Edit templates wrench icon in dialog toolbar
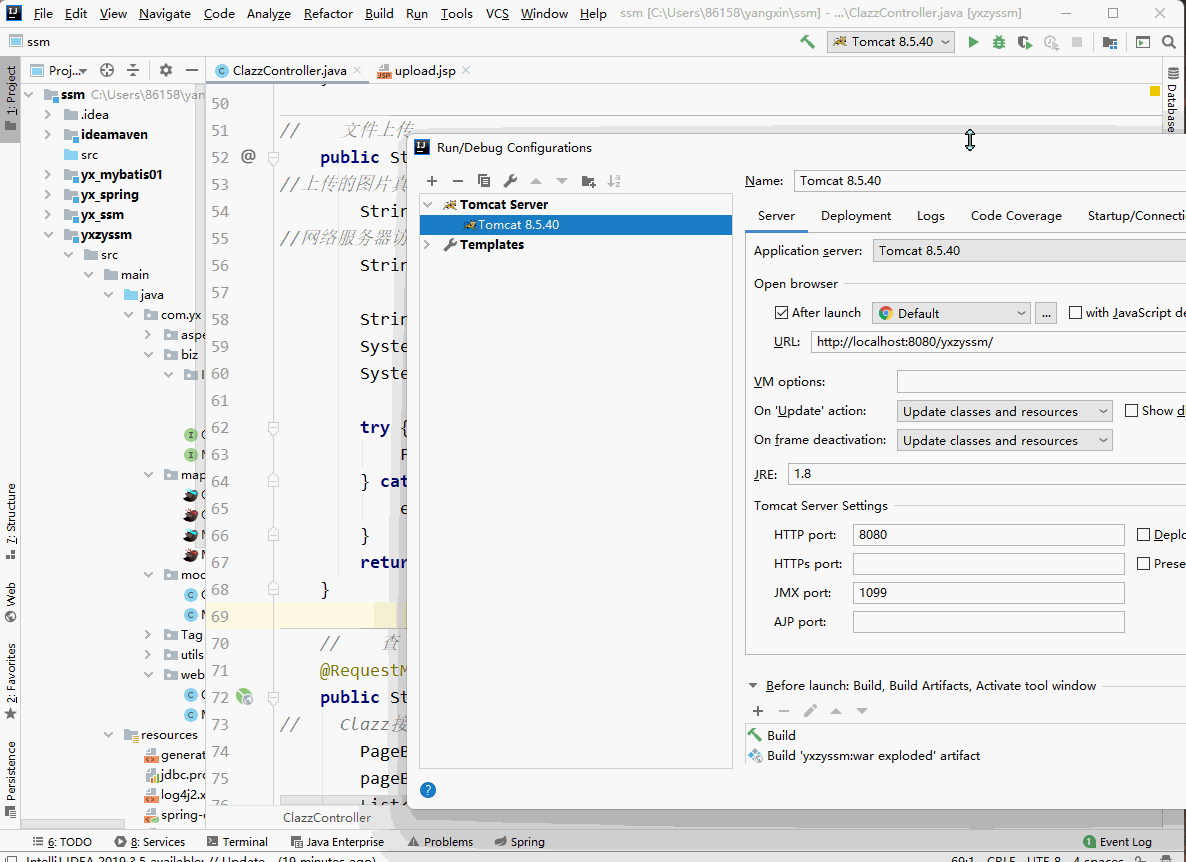This screenshot has height=862, width=1186. coord(510,181)
